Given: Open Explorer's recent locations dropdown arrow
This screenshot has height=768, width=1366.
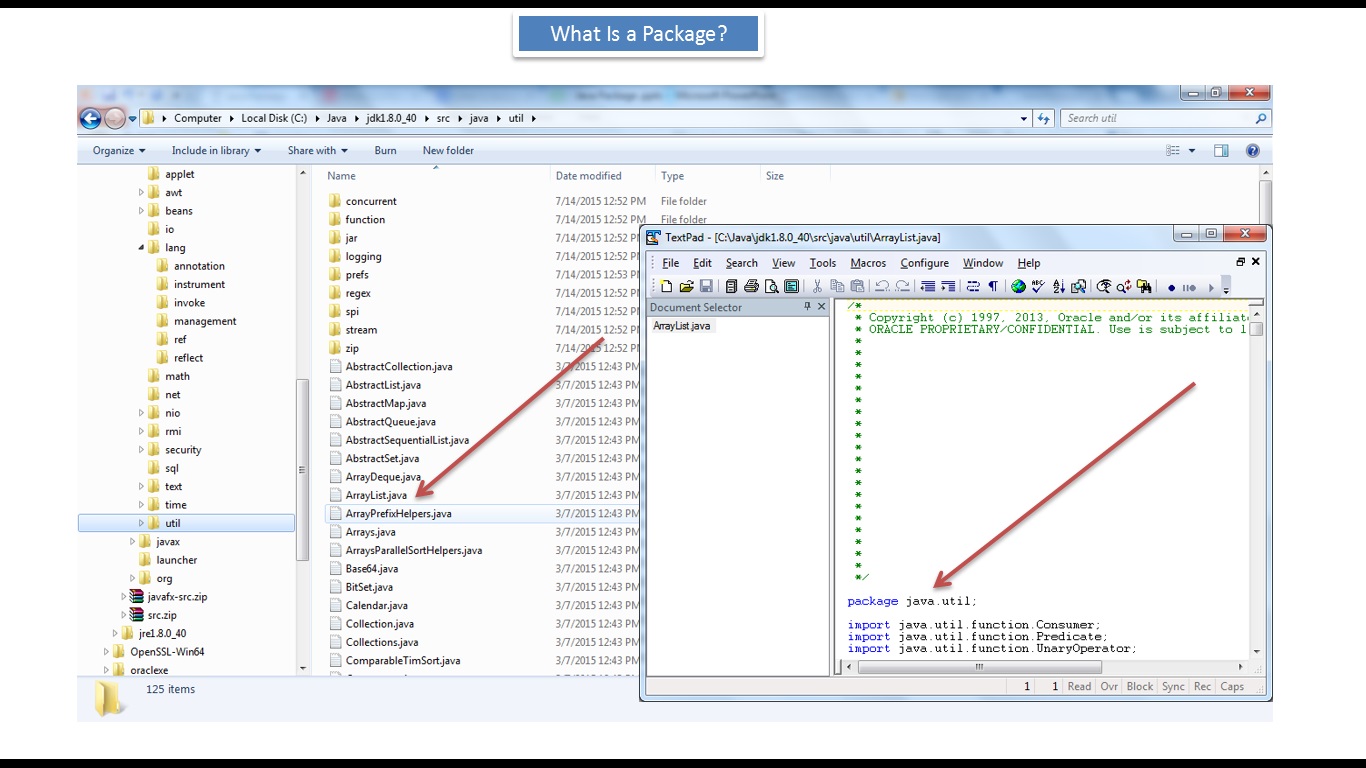Looking at the screenshot, I should coord(134,119).
